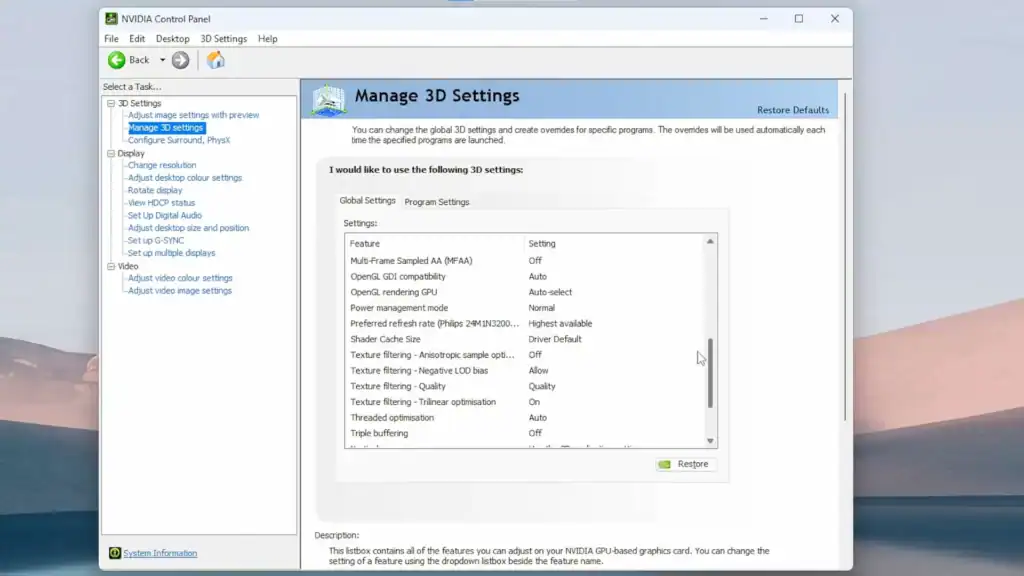Screen dimensions: 1024x576
Task: Select Adjust desktop colour settings
Action: (x=185, y=178)
